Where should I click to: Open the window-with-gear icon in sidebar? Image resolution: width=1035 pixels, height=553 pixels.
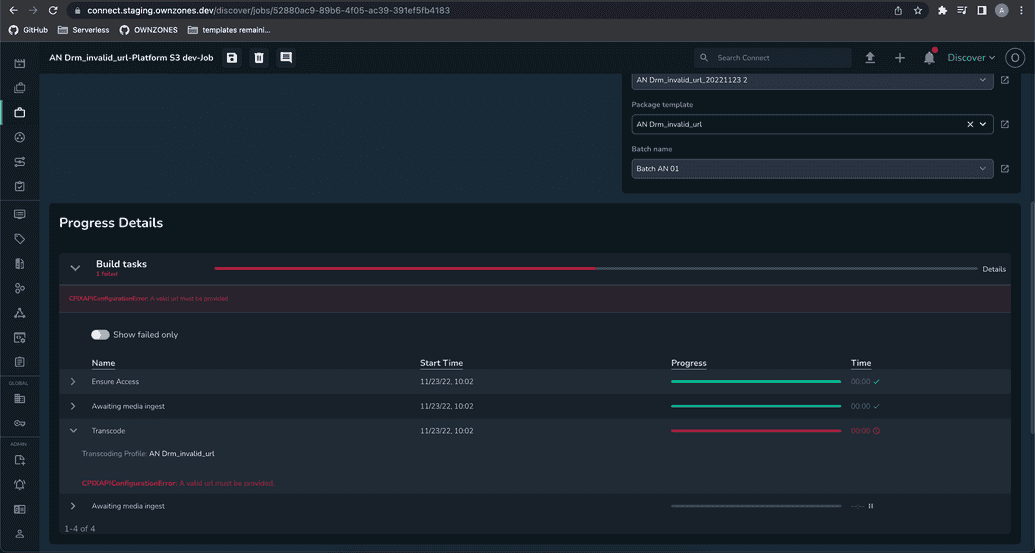pos(20,338)
